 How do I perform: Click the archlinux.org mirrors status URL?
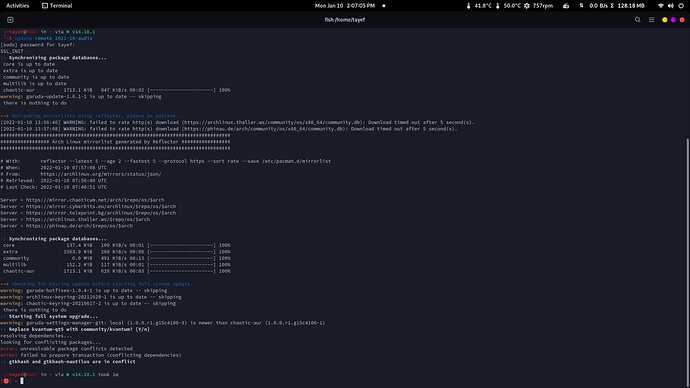[x=101, y=174]
